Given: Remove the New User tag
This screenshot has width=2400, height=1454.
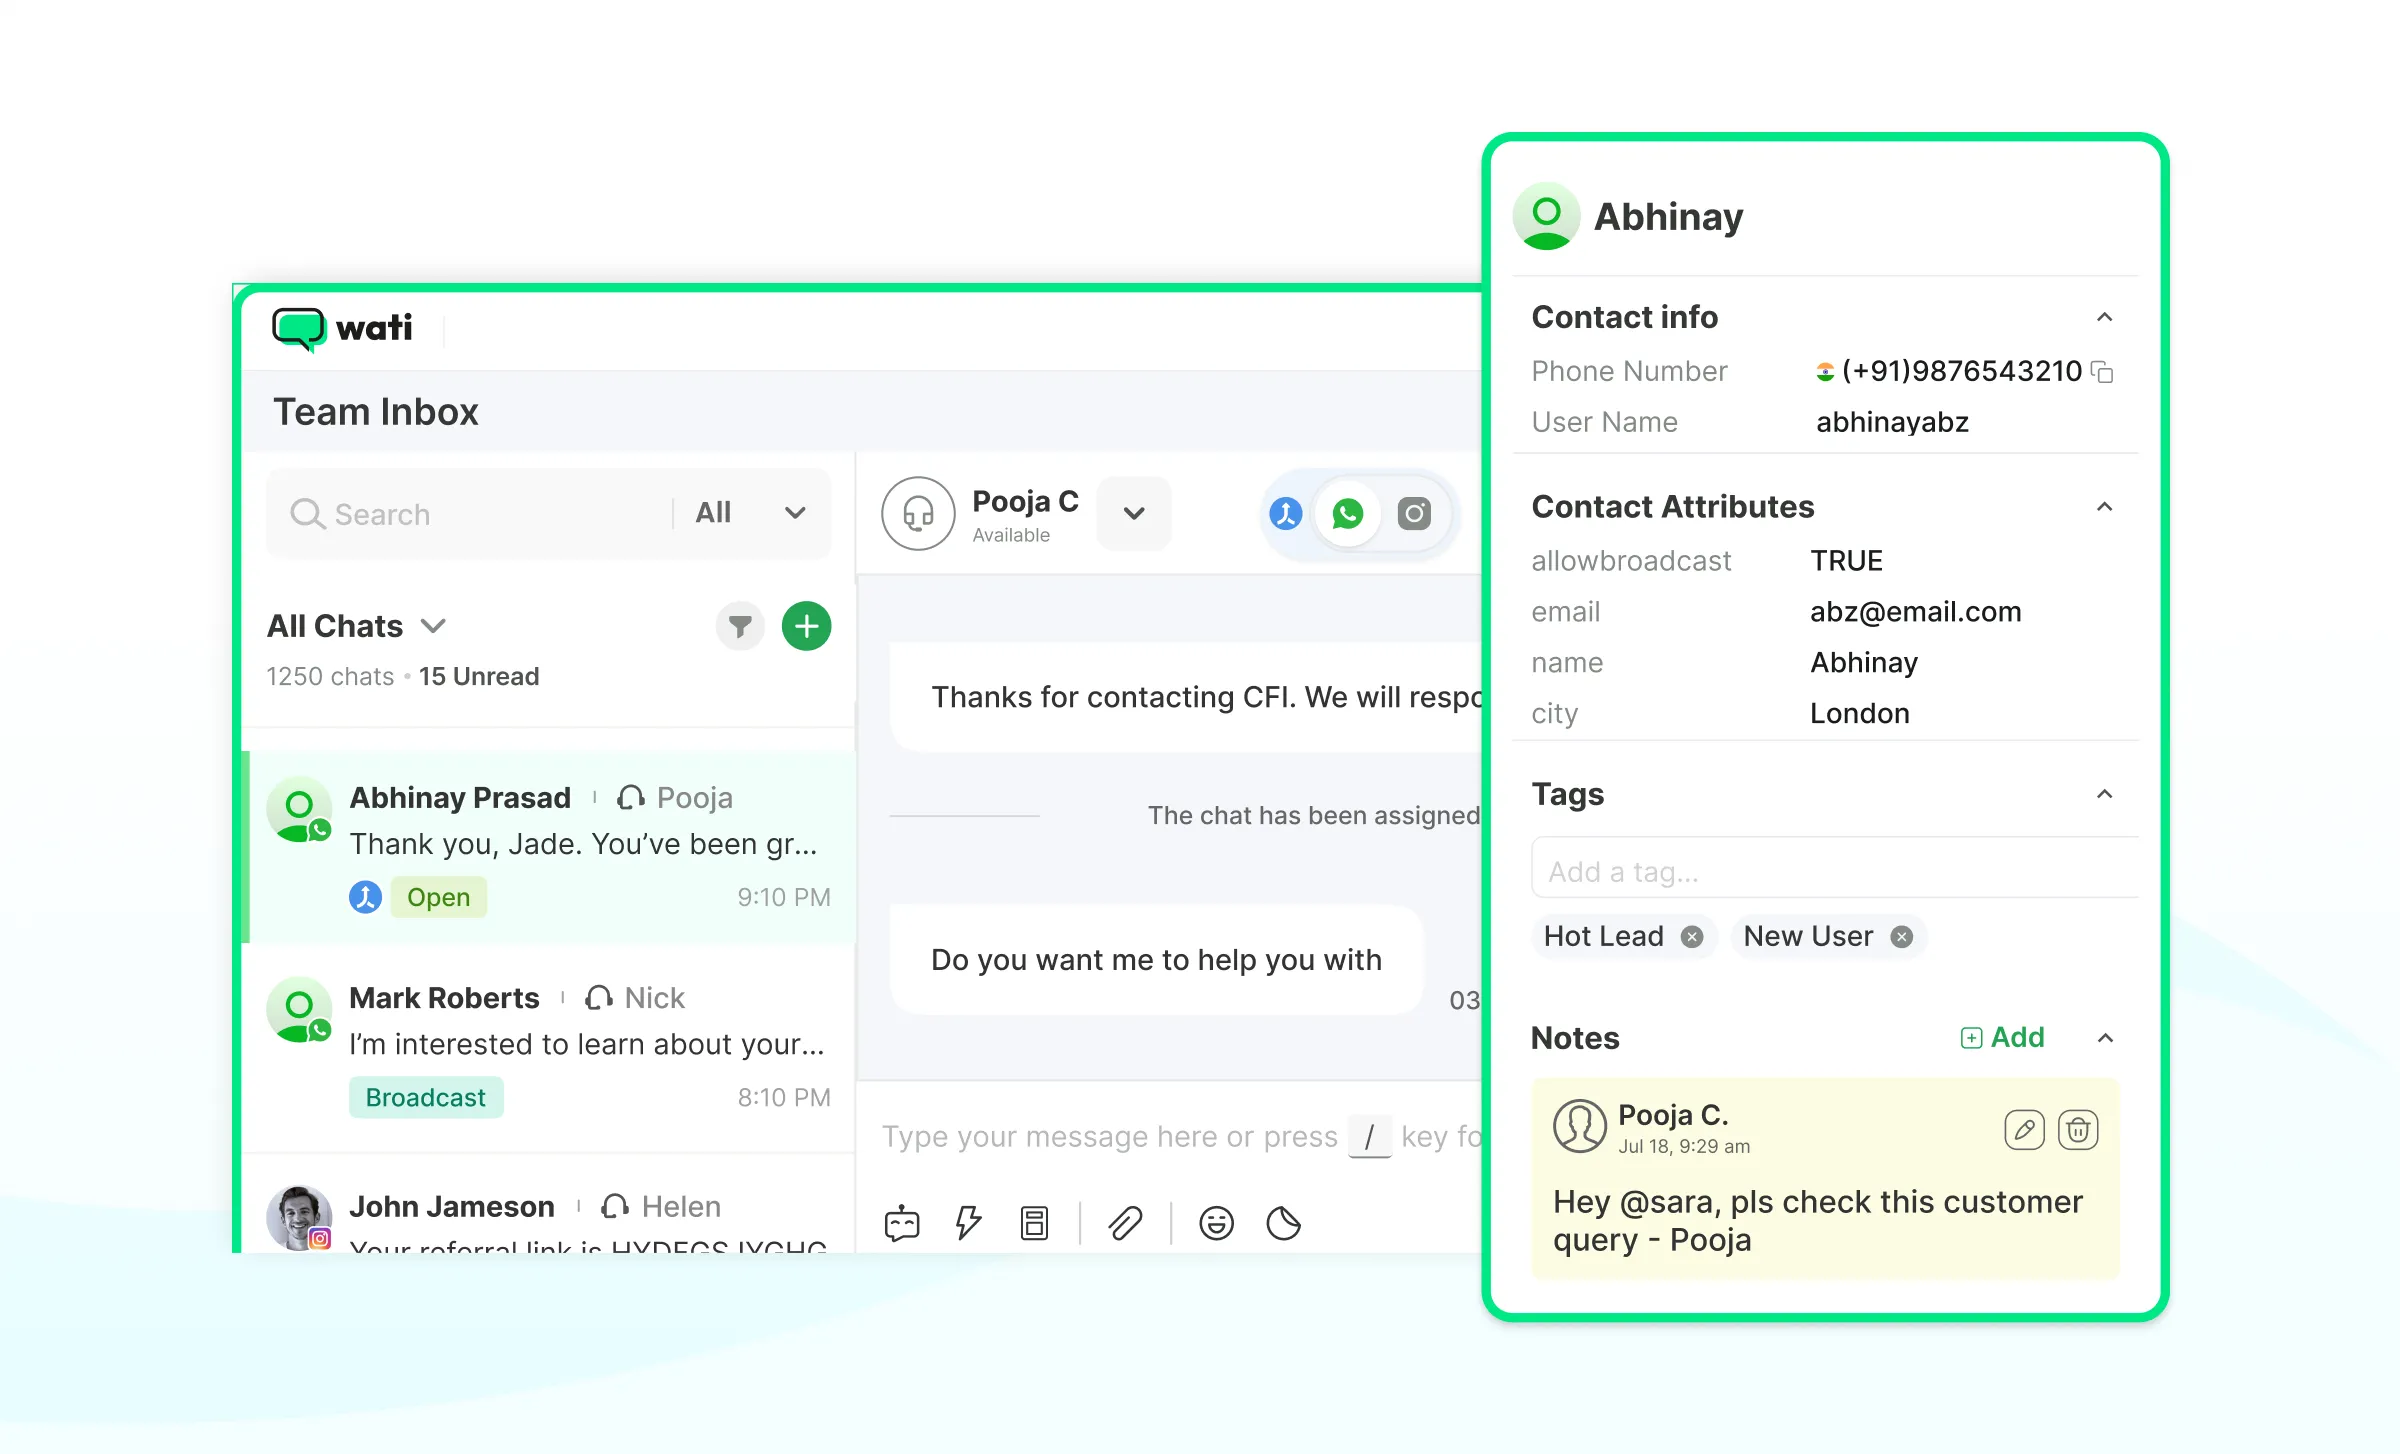Looking at the screenshot, I should click(x=1902, y=937).
